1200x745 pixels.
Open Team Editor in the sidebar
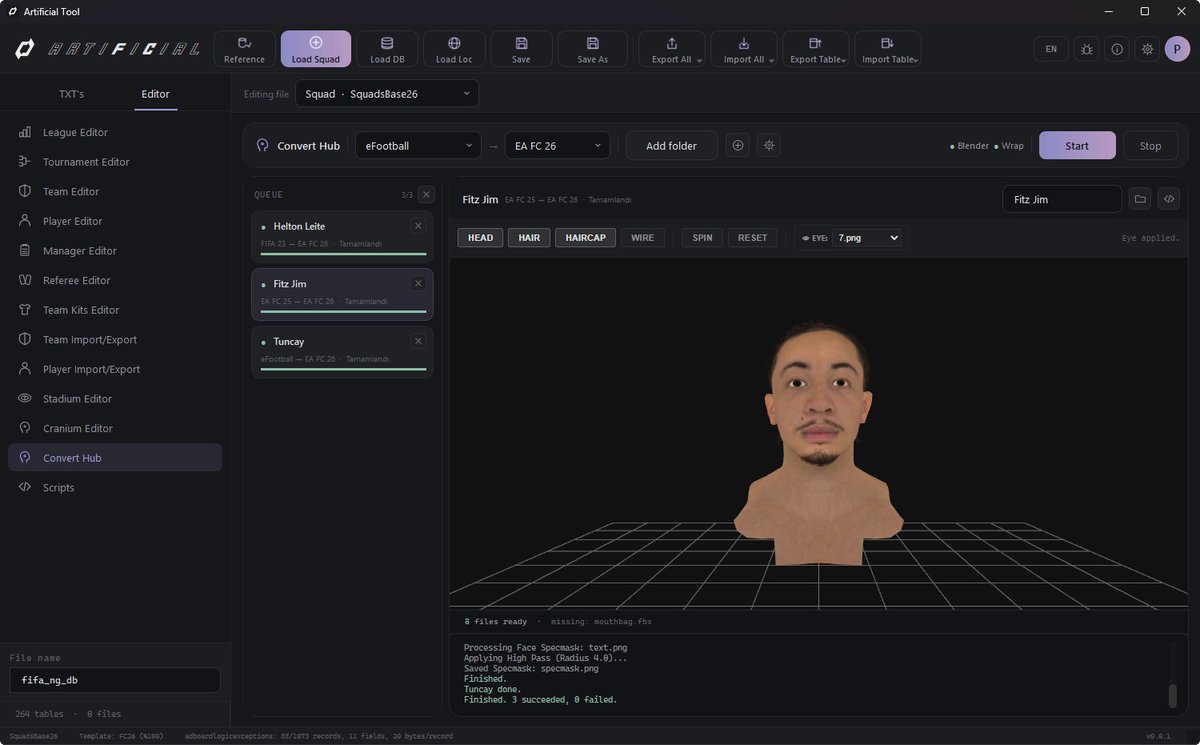point(115,191)
